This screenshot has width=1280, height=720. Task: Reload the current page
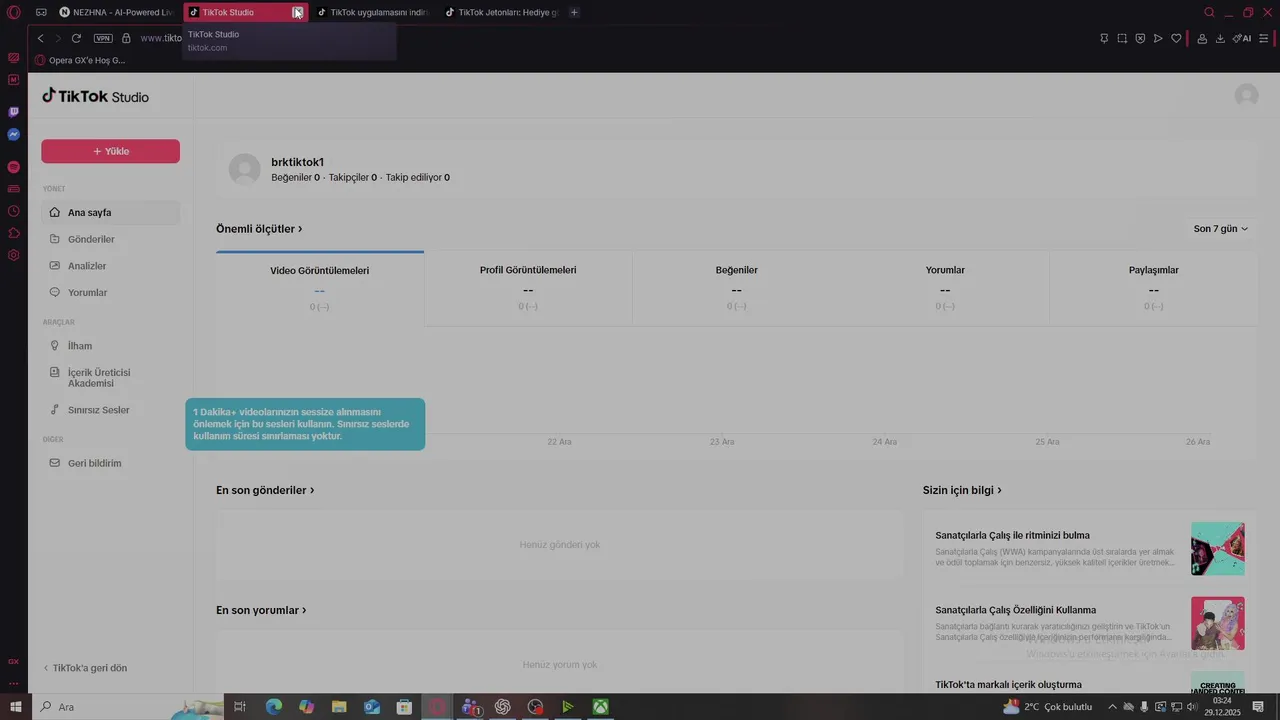coord(76,38)
